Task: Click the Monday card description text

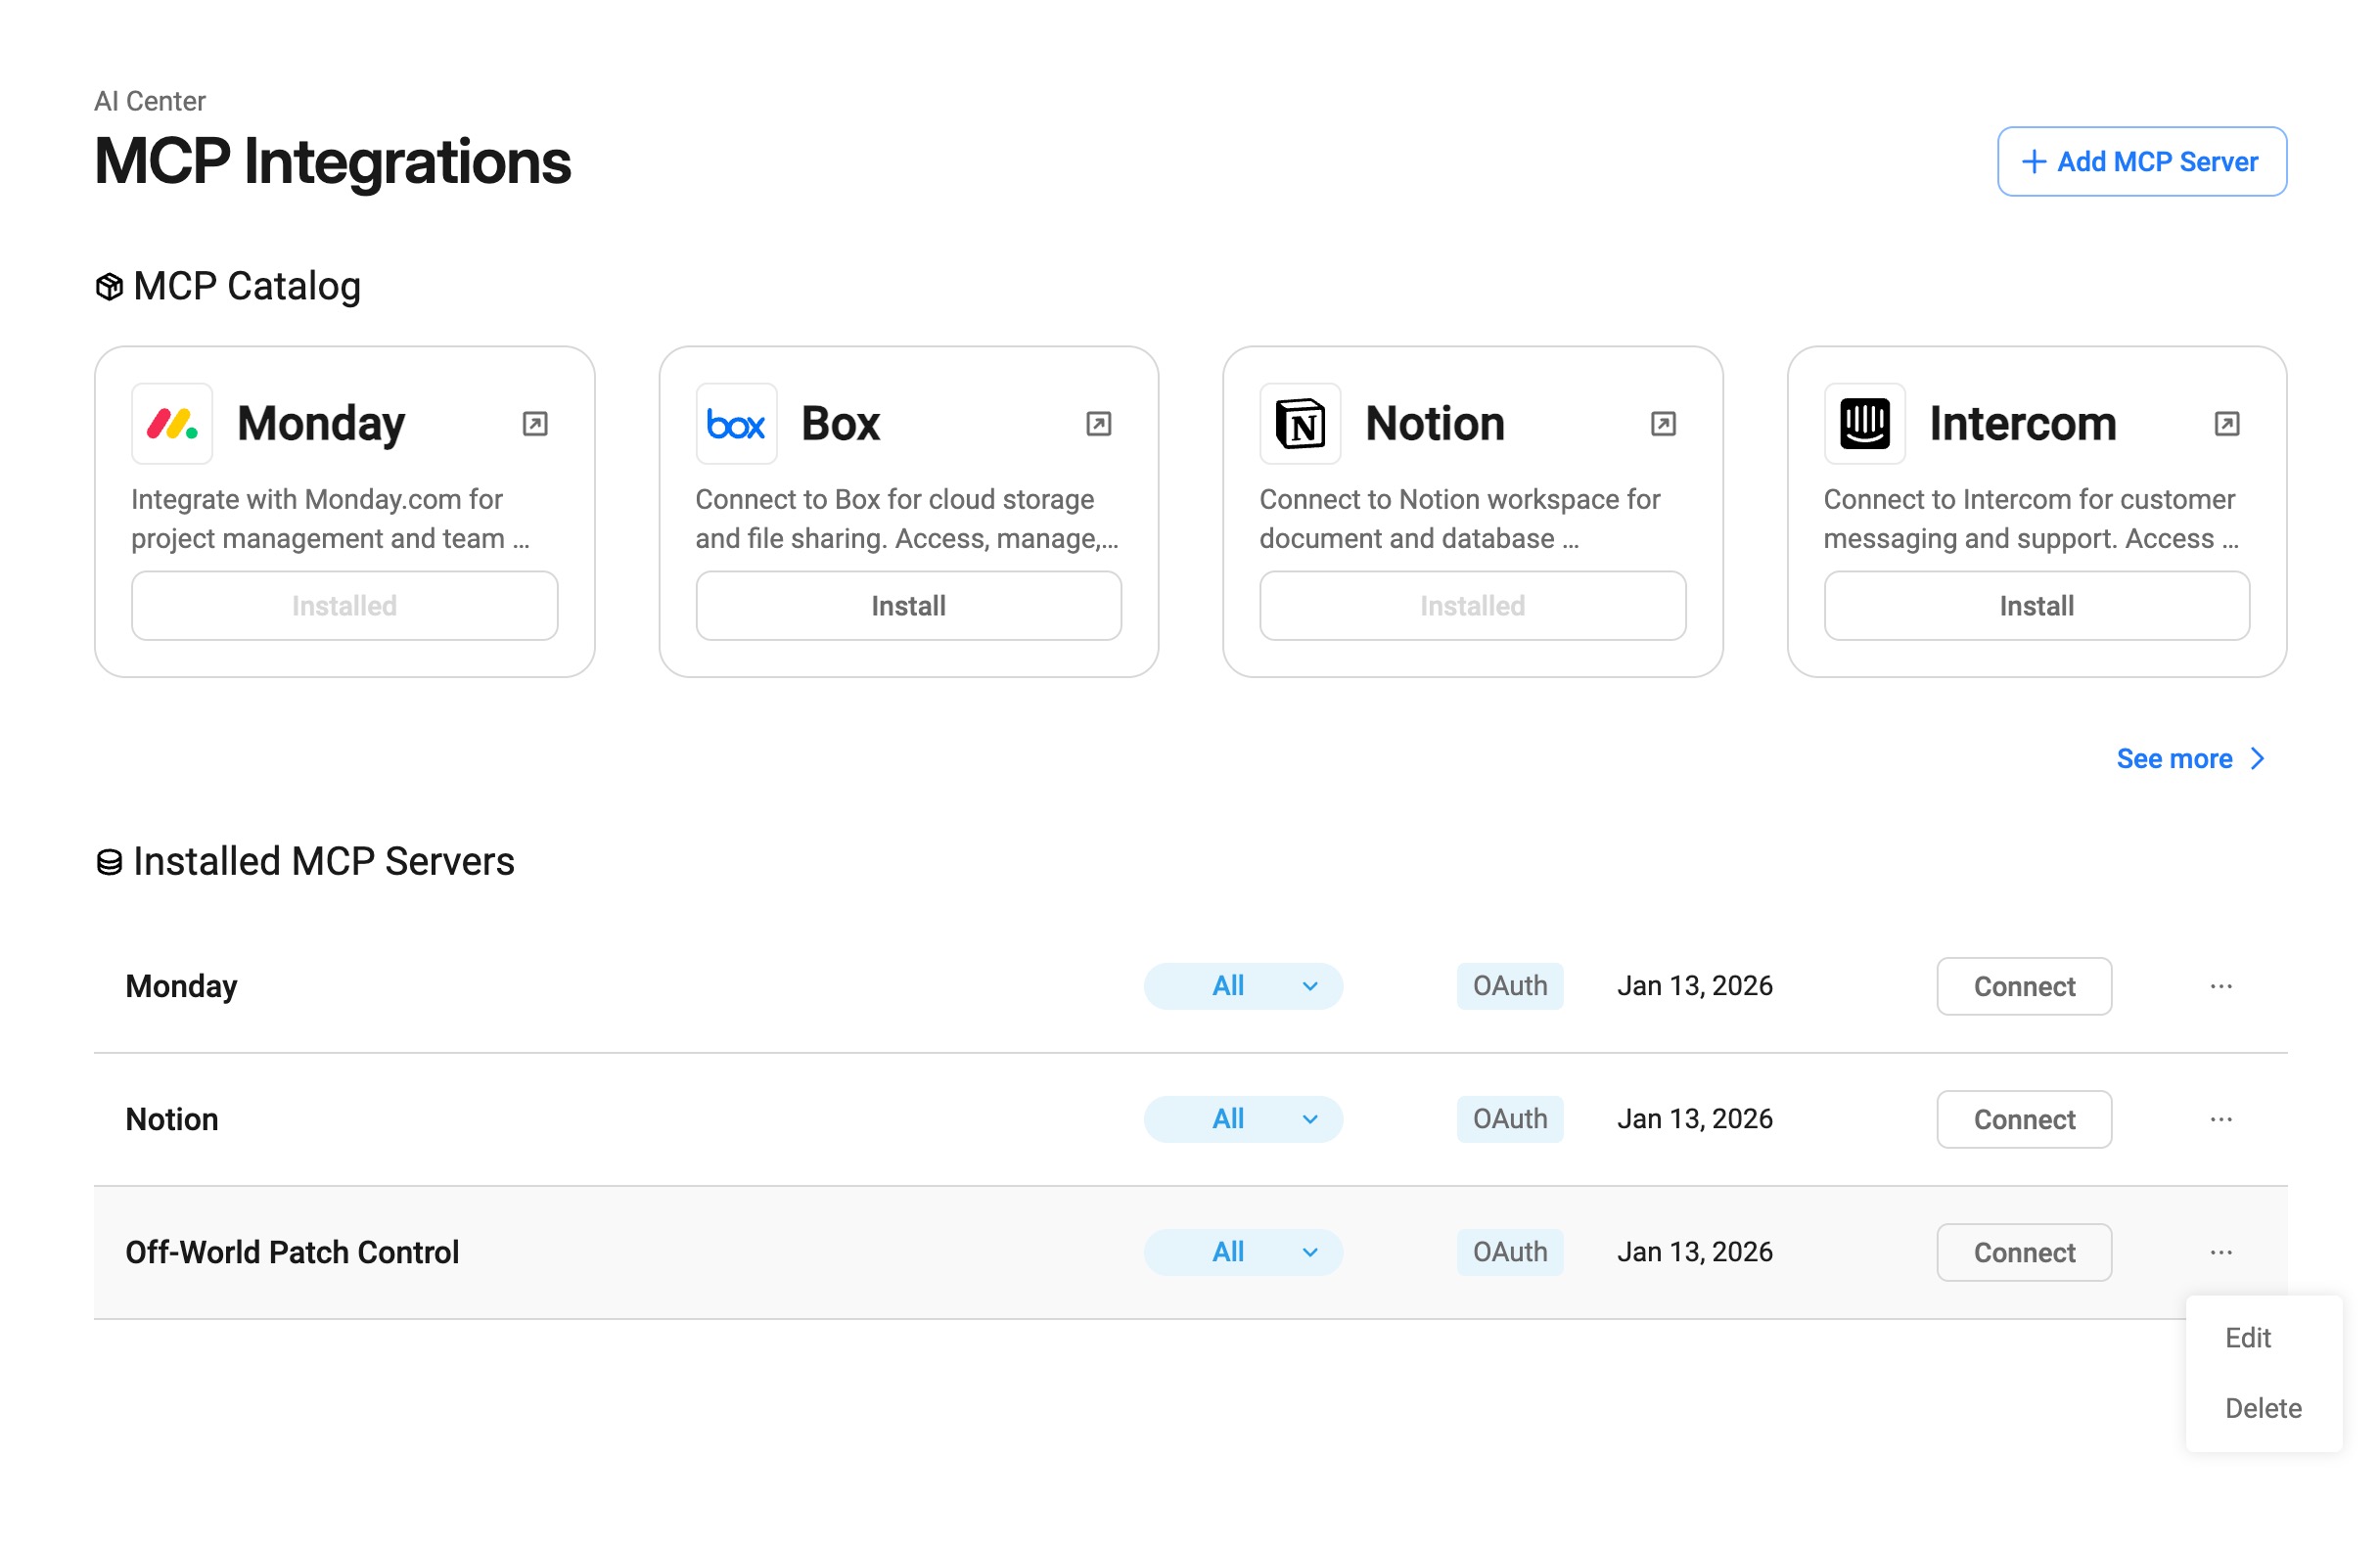Action: (331, 519)
